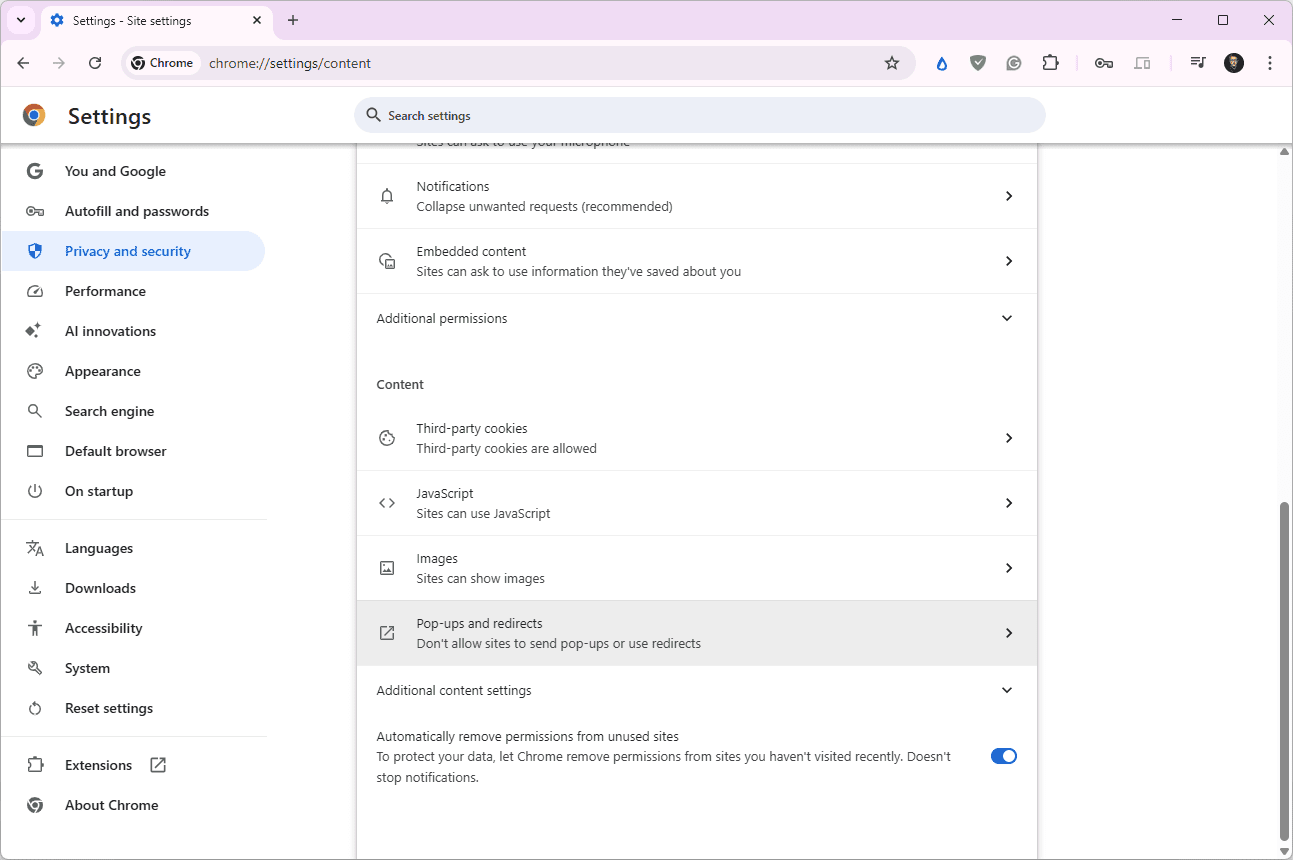
Task: Open the tab search dropdown arrow
Action: tap(21, 20)
